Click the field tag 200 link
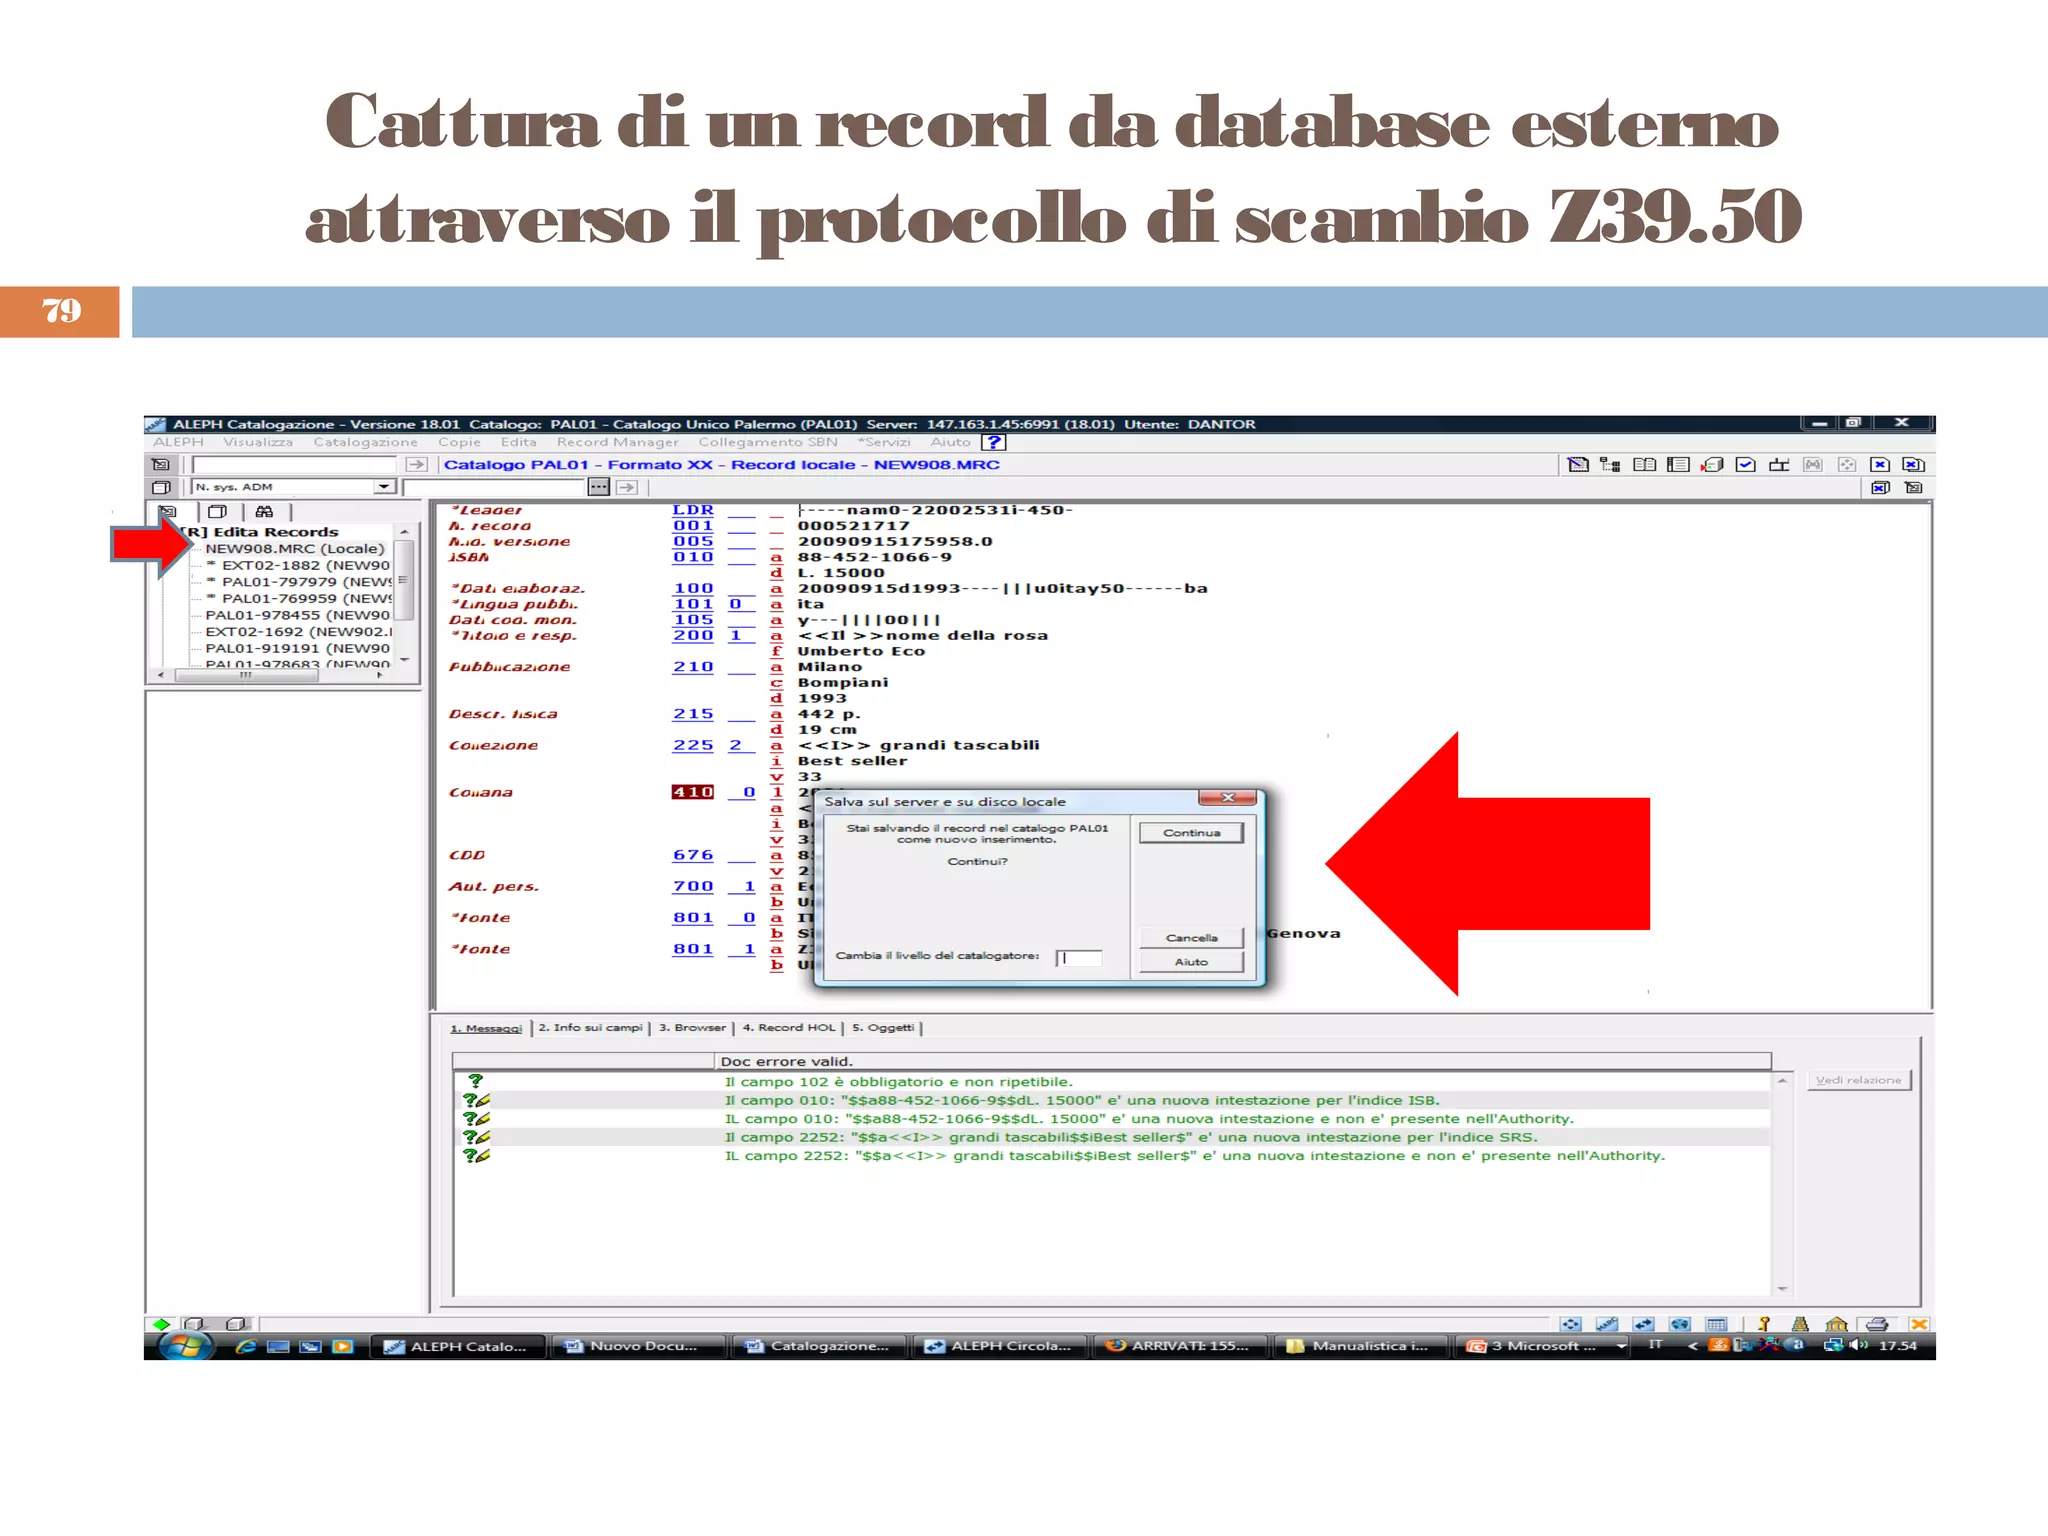This screenshot has height=1536, width=2048. click(693, 635)
